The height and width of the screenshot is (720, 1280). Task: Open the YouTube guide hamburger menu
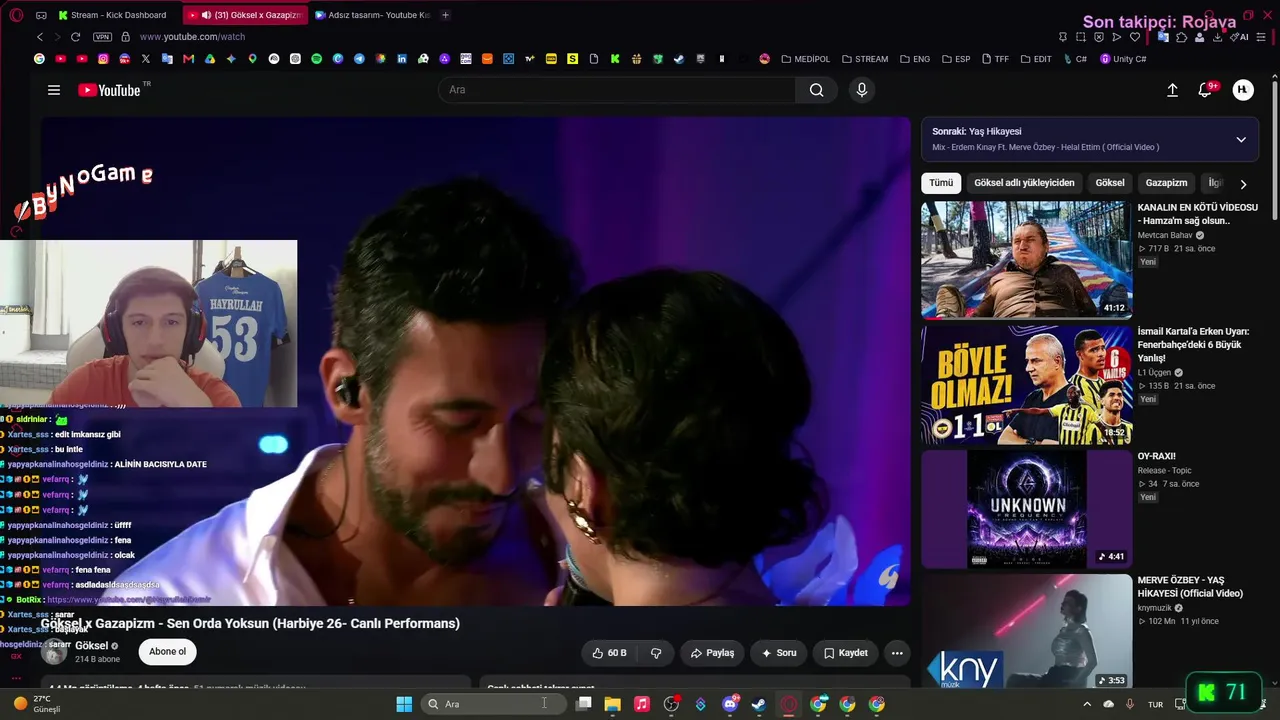click(54, 90)
